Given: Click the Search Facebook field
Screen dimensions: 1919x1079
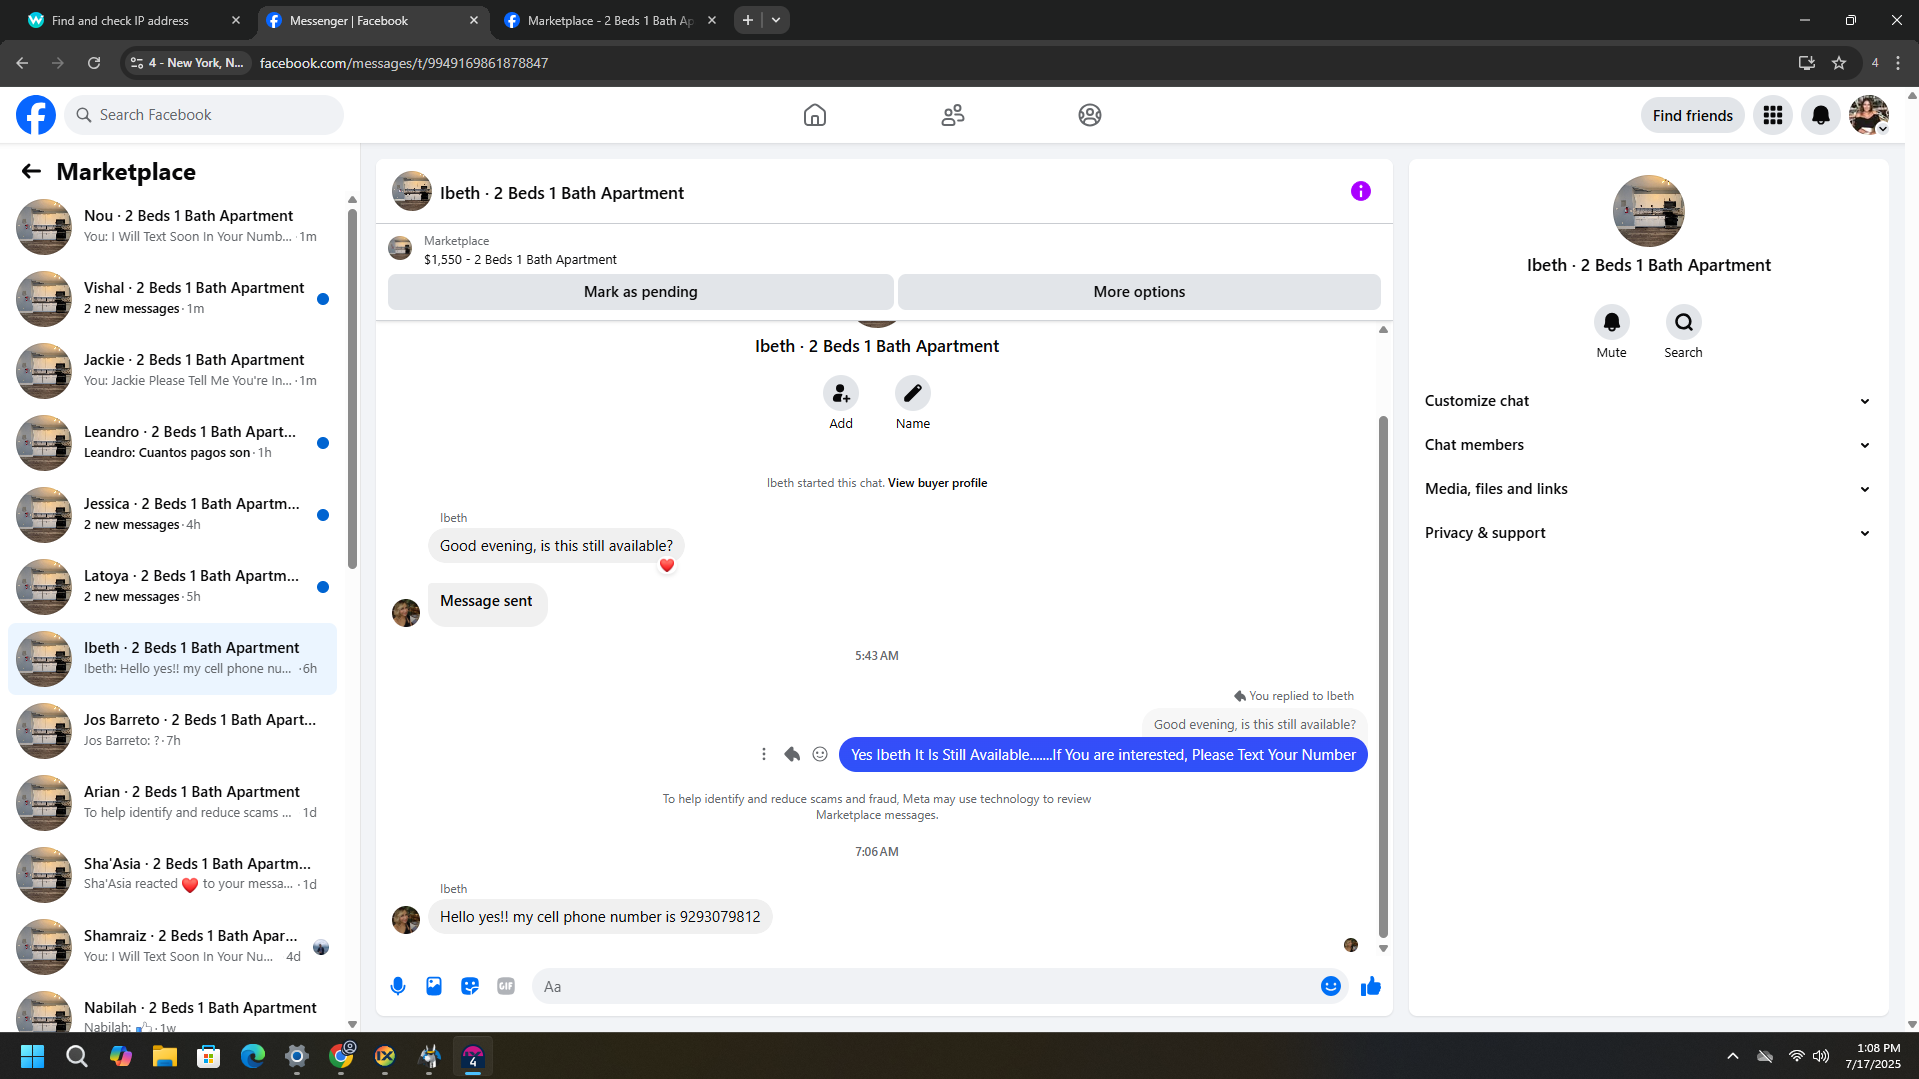Looking at the screenshot, I should pos(204,115).
